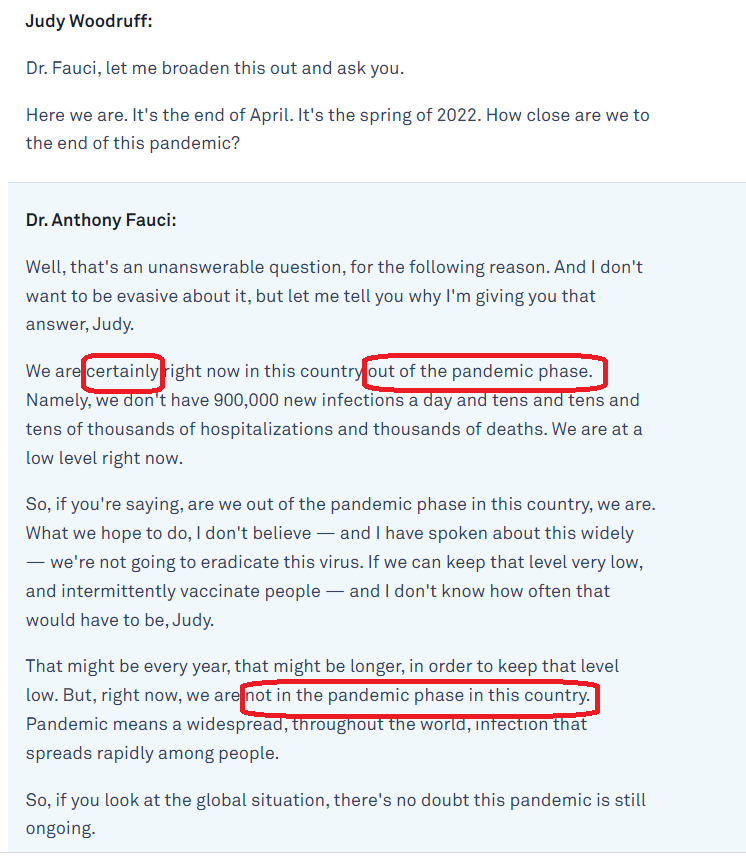Click the phrase "the end of this pandemic?"
The width and height of the screenshot is (746, 857).
point(133,143)
